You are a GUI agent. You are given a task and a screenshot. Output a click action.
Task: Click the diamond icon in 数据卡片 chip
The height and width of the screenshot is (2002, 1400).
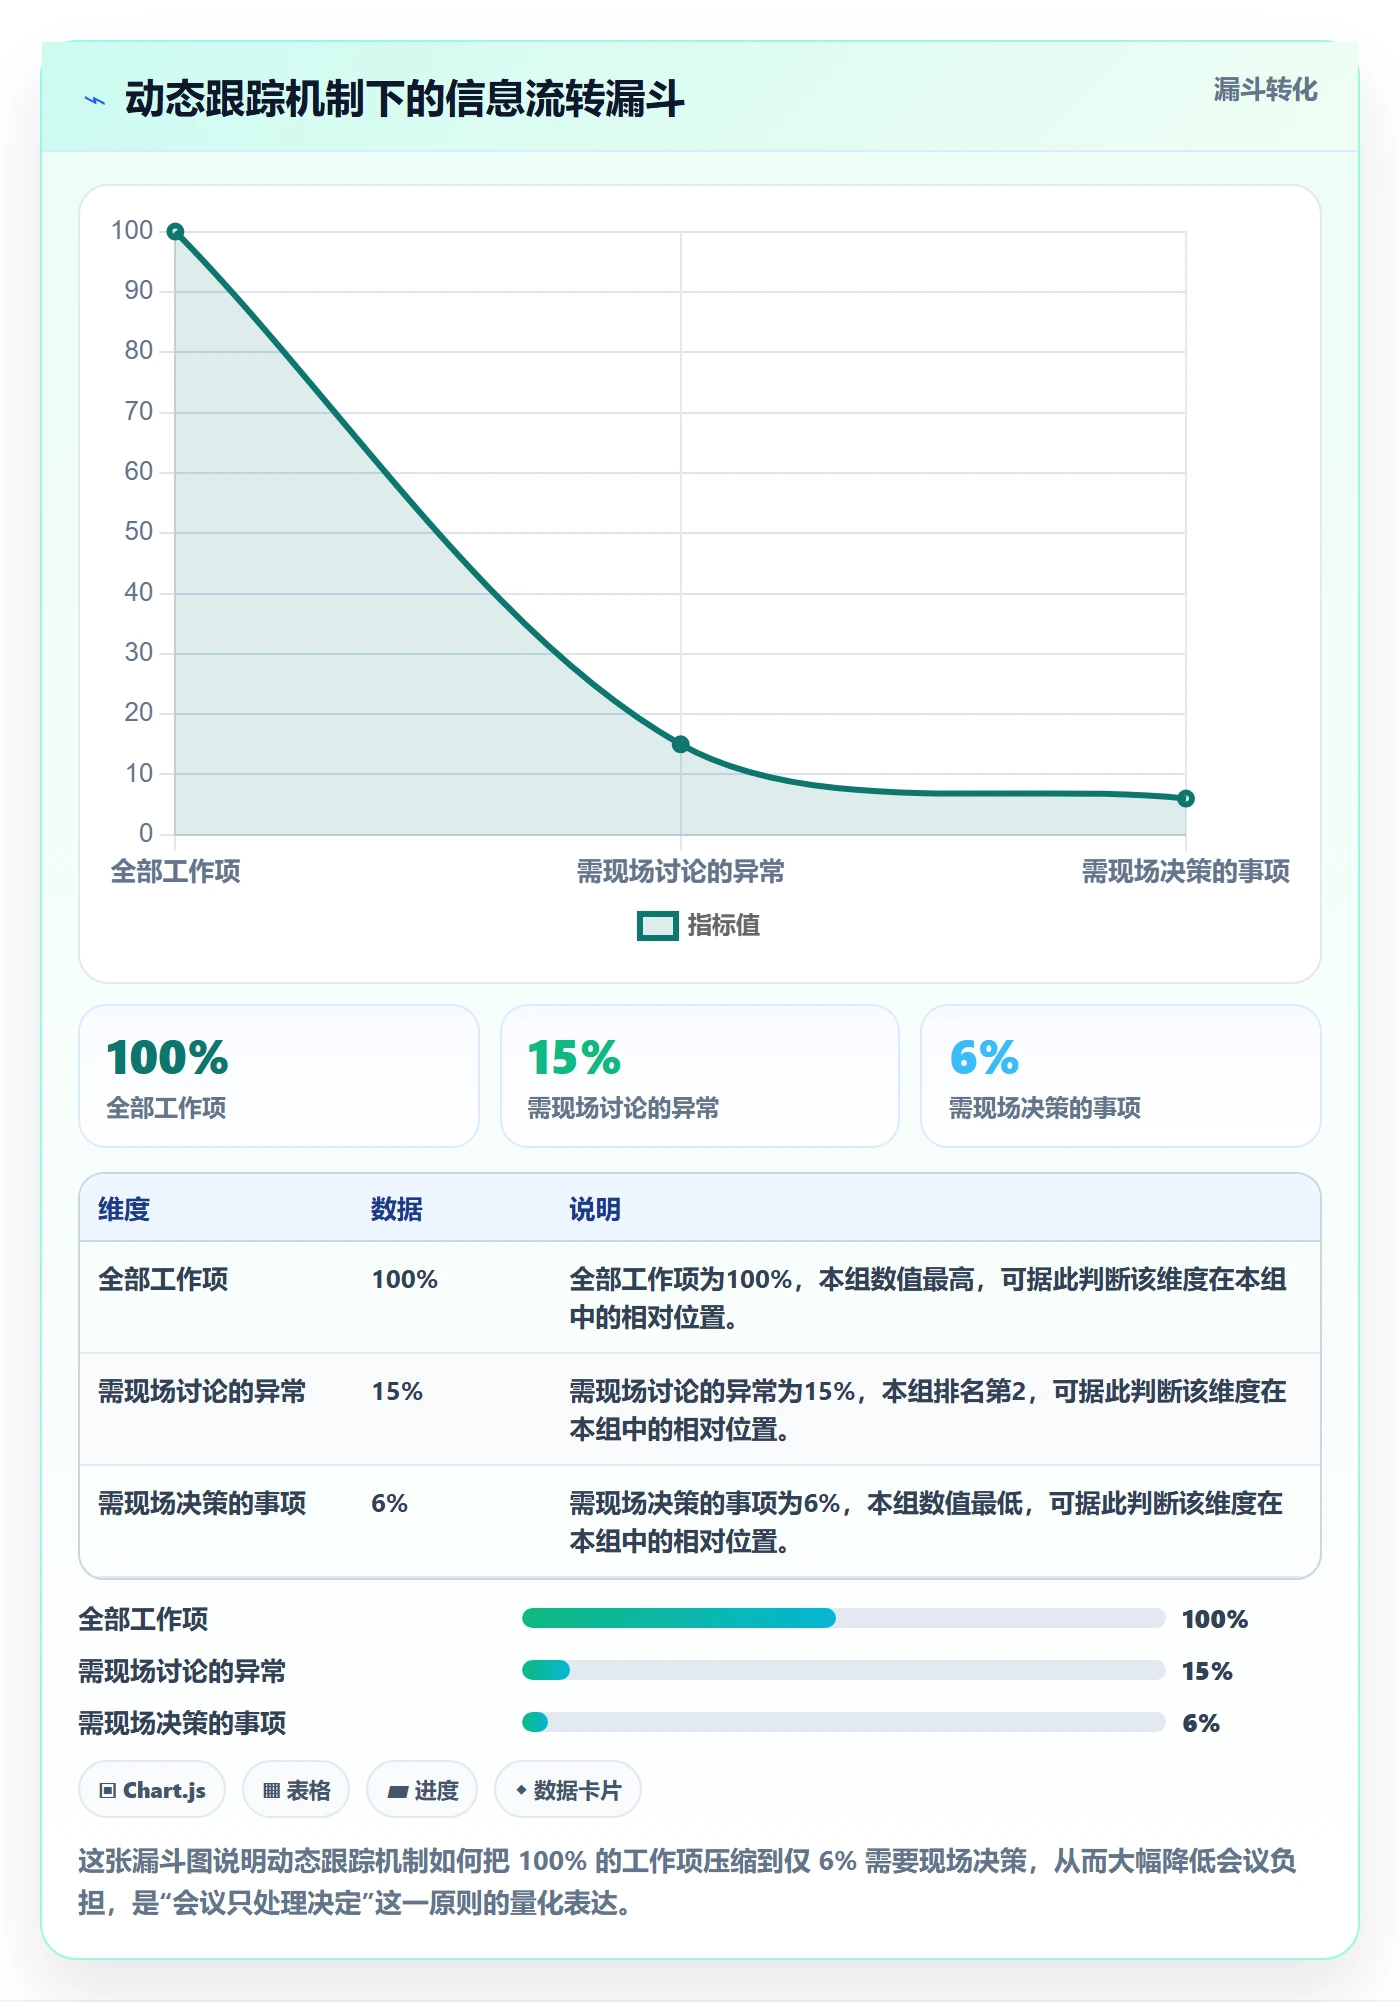pyautogui.click(x=521, y=1789)
